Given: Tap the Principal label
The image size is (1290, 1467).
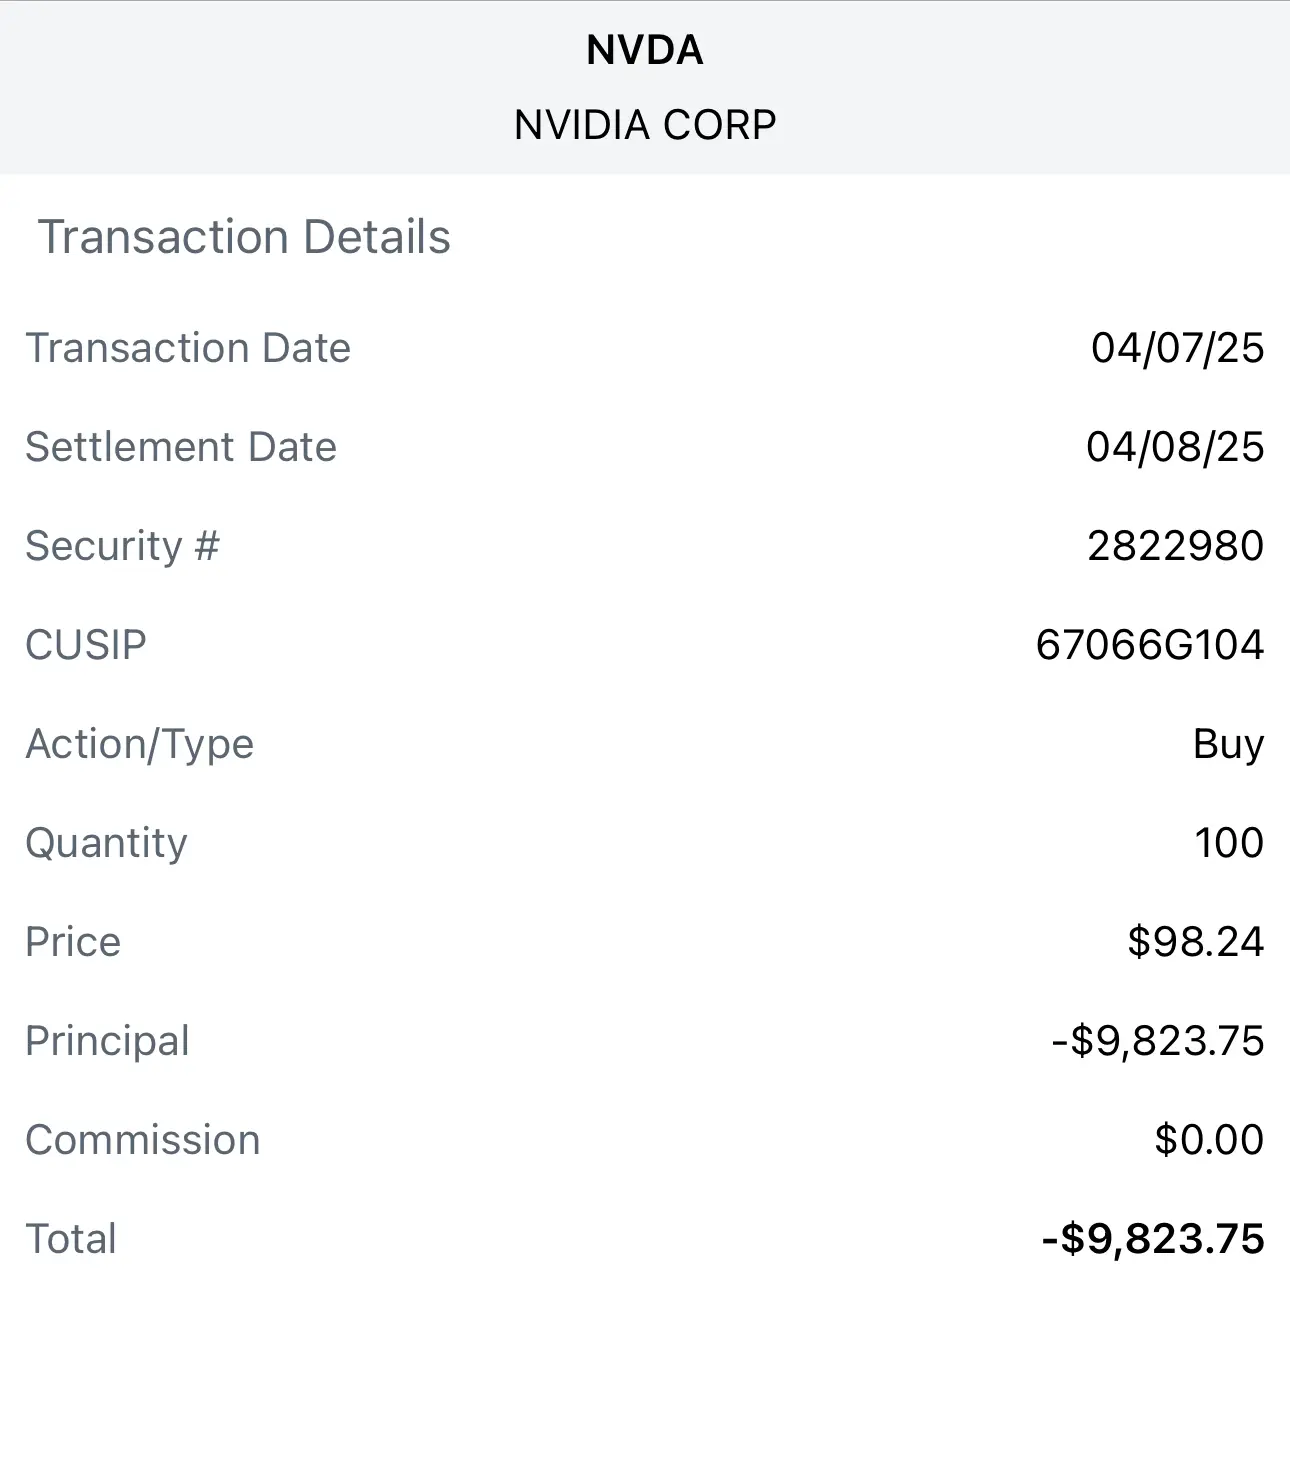Looking at the screenshot, I should point(107,1041).
